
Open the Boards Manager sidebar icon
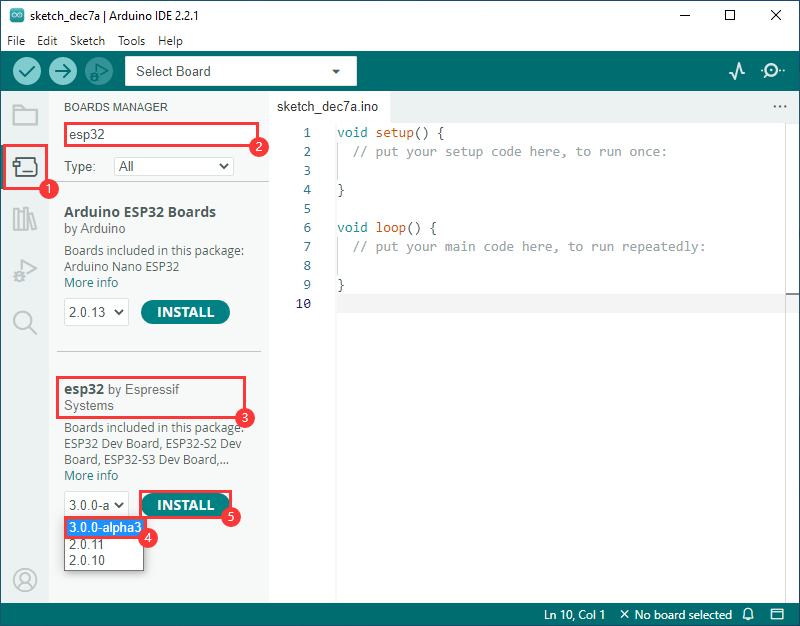click(25, 166)
